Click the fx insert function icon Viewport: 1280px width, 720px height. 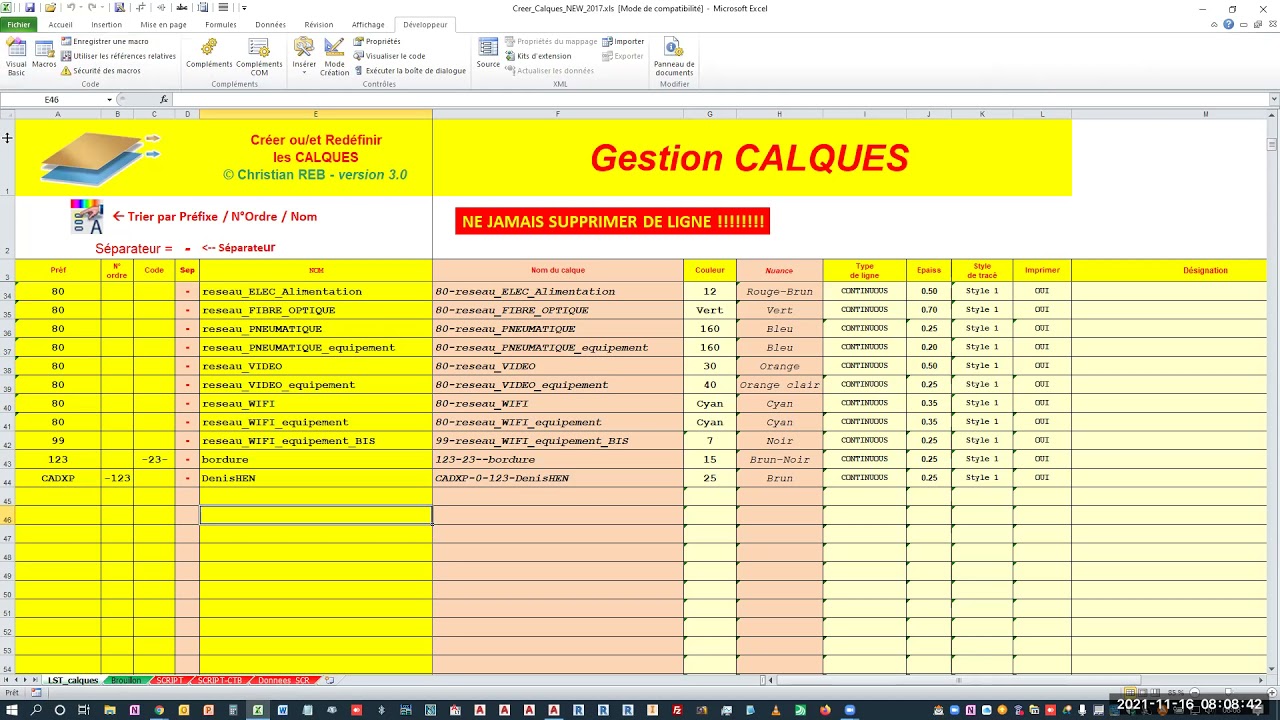pyautogui.click(x=164, y=100)
